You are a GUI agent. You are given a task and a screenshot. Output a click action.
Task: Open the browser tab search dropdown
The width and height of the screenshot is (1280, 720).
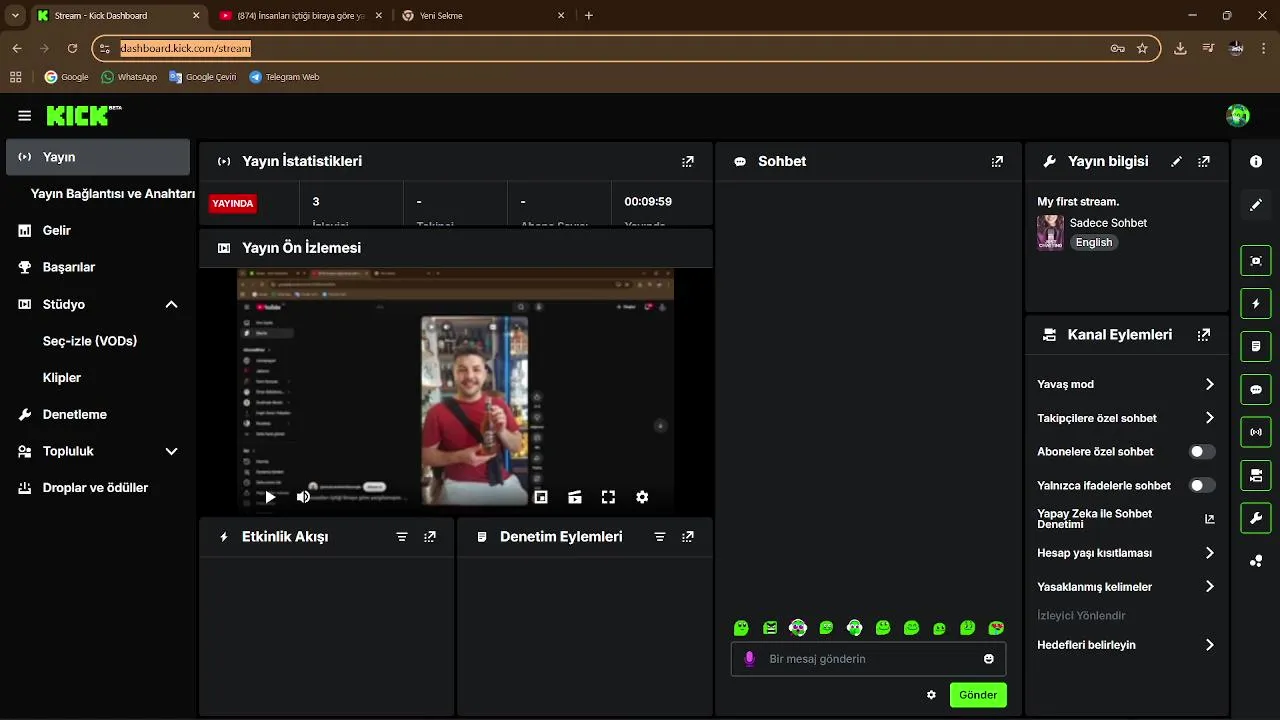point(15,16)
